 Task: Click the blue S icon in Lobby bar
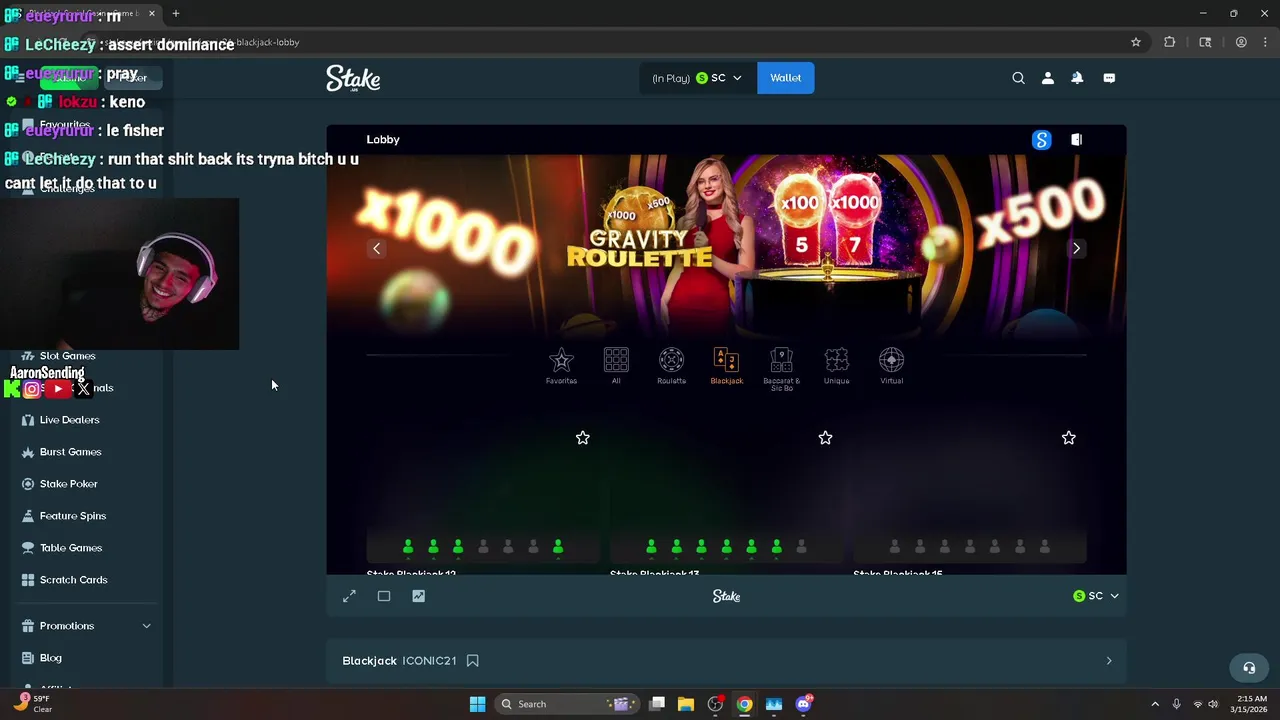(1041, 140)
